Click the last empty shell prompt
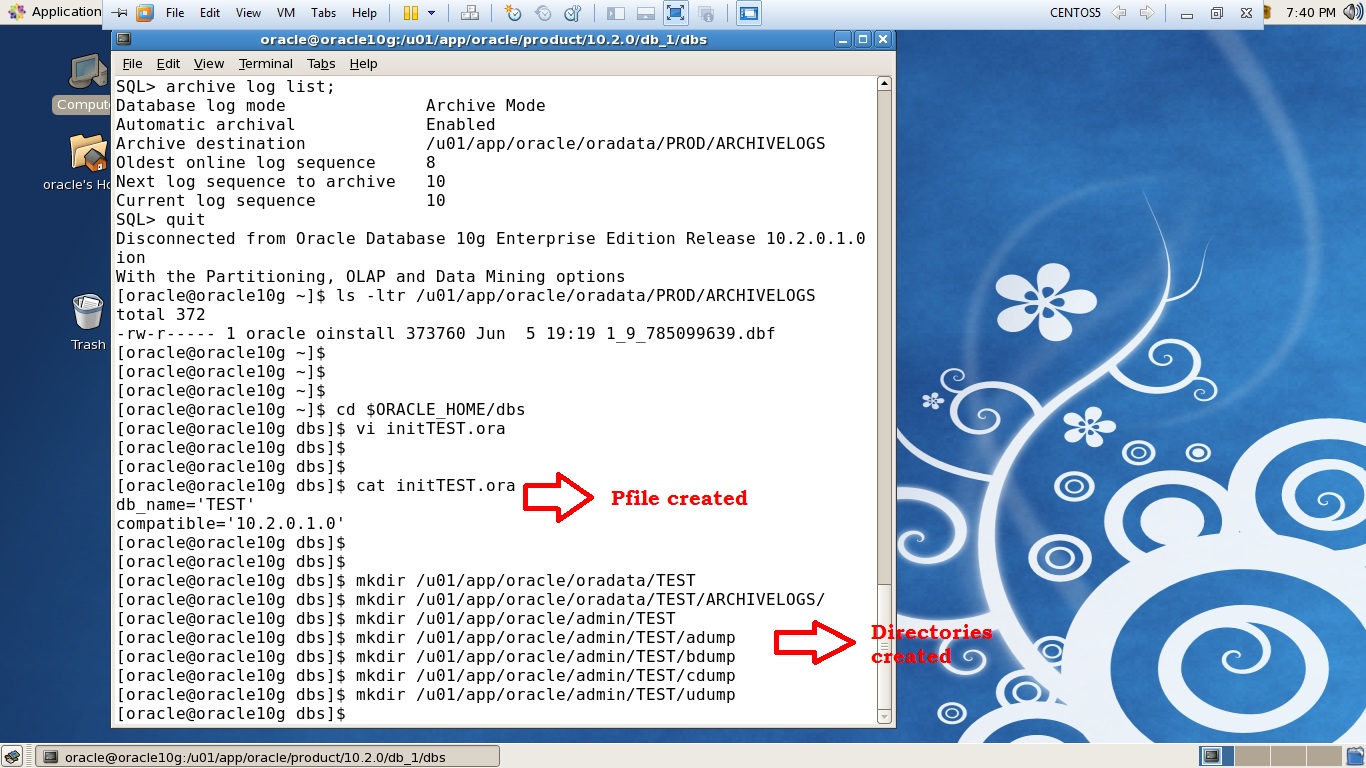The image size is (1366, 768). [231, 714]
